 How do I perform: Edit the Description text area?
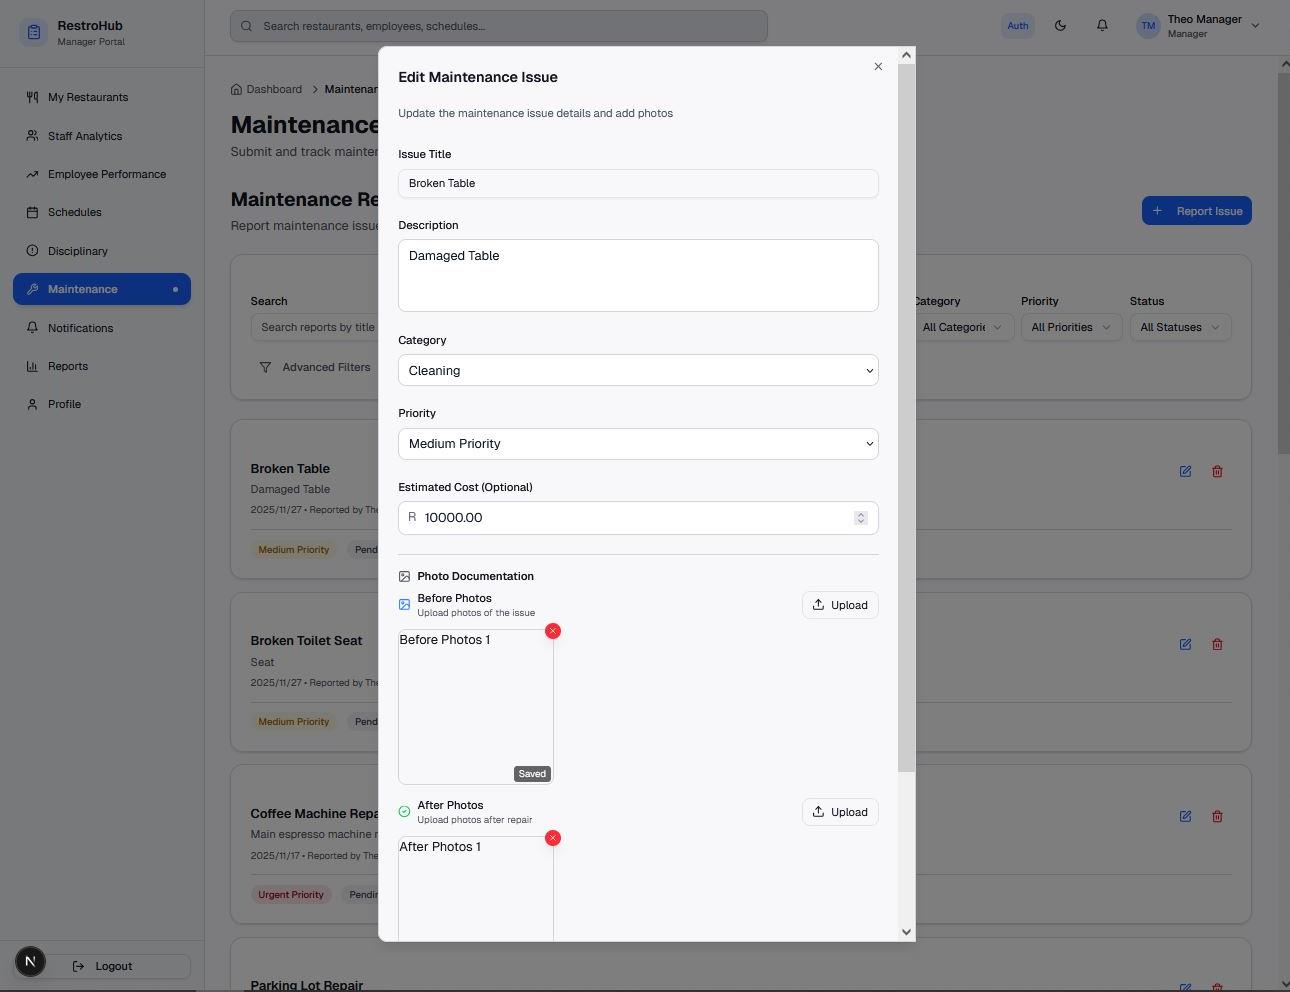click(638, 275)
